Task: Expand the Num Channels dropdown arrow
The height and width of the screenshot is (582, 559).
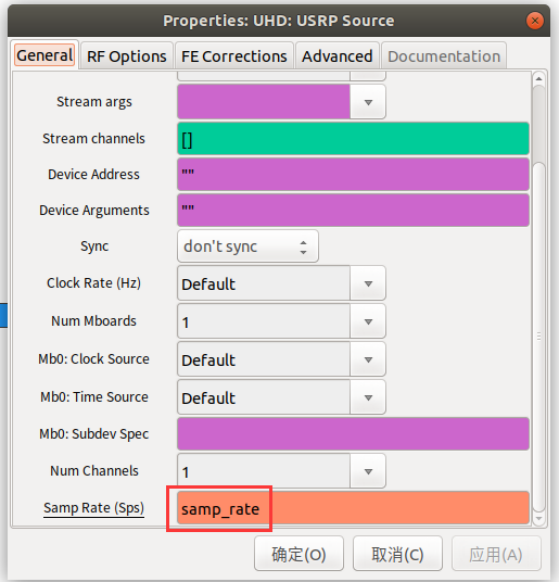Action: (368, 471)
